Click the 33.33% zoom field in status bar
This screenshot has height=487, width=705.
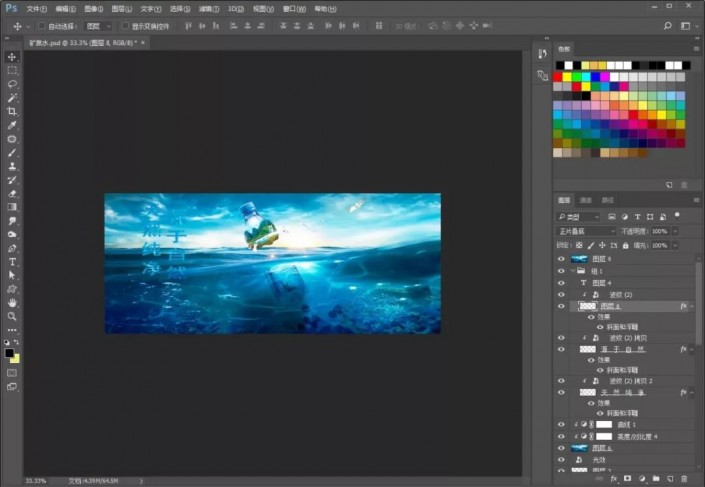[x=36, y=481]
